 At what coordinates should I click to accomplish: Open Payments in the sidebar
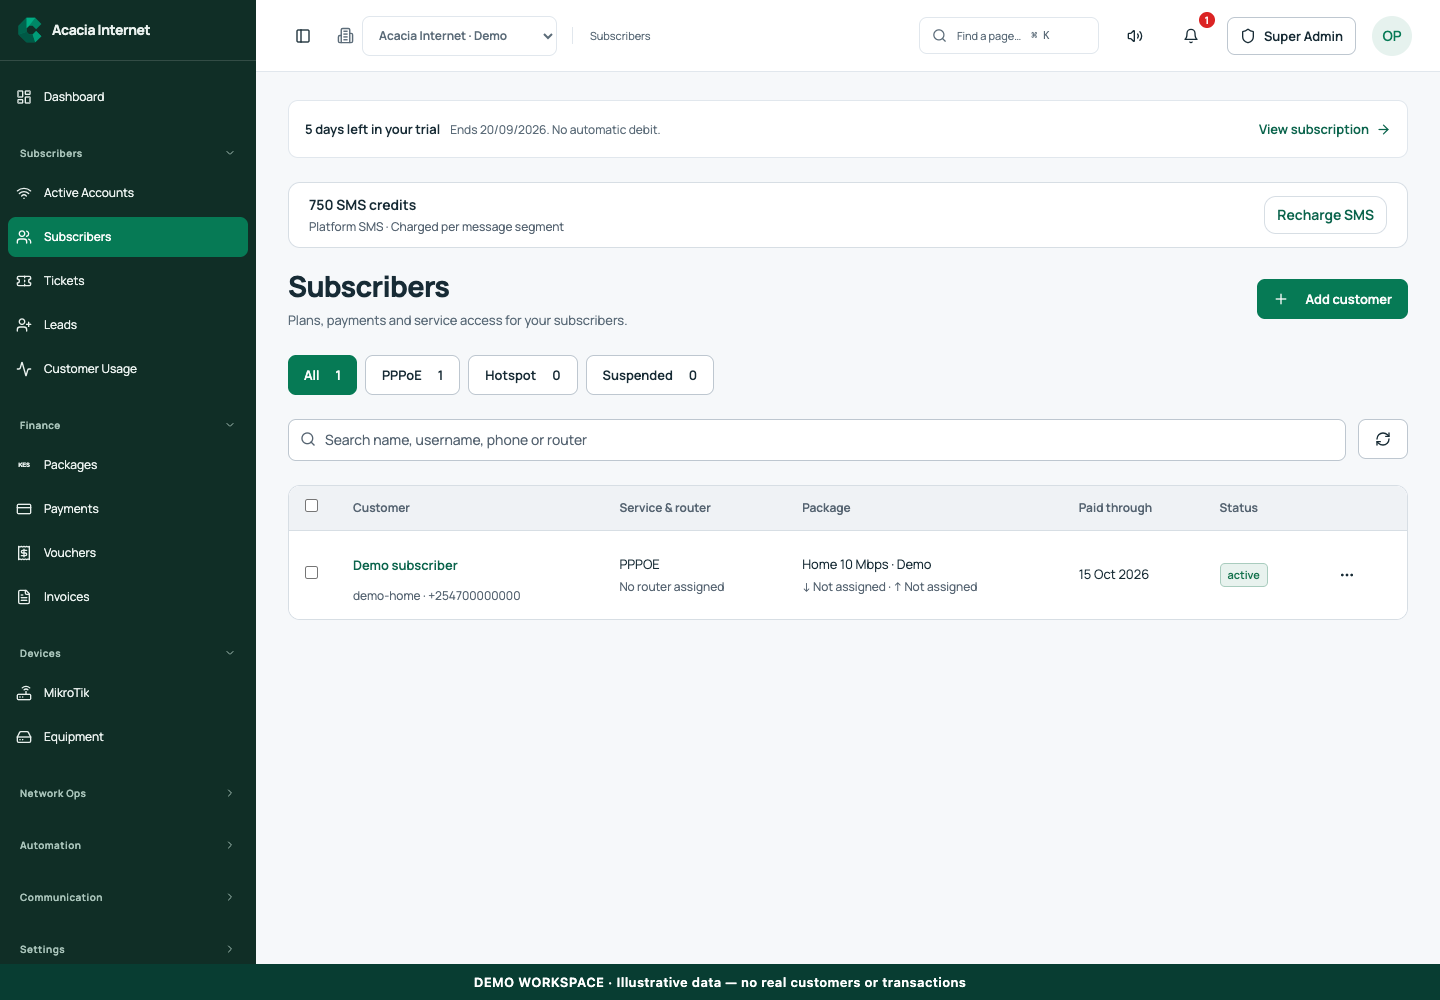click(128, 509)
